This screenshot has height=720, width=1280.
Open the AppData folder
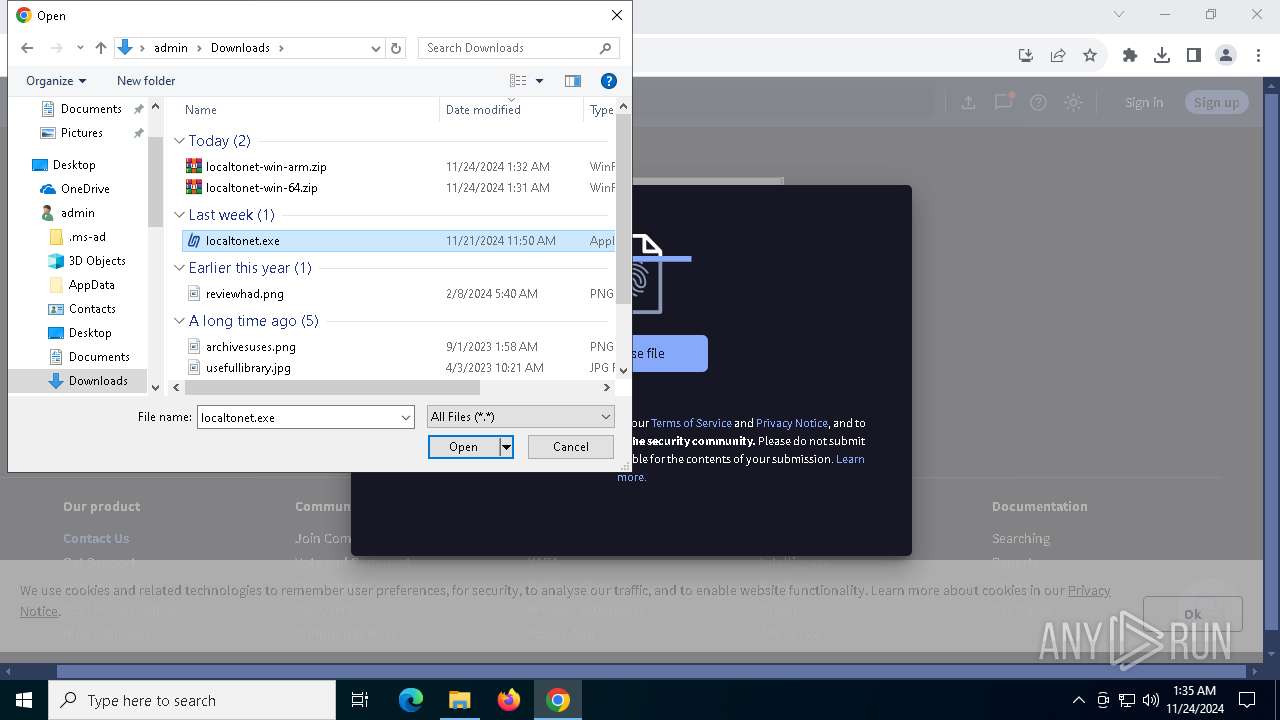pos(91,285)
